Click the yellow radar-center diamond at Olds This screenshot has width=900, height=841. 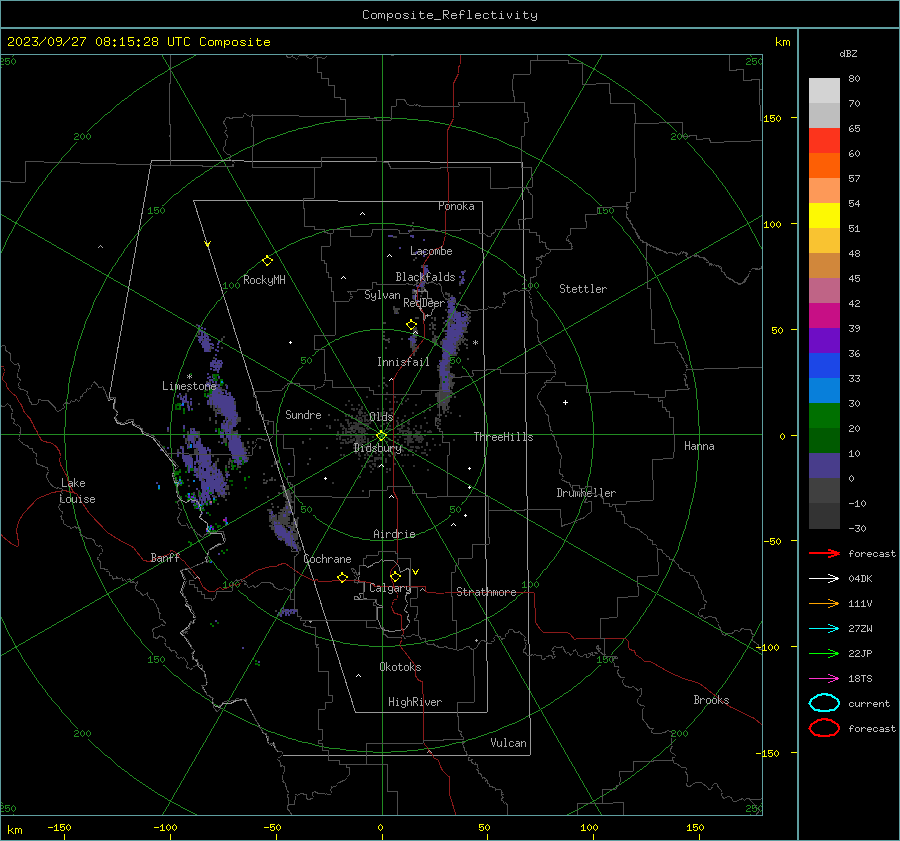(381, 436)
